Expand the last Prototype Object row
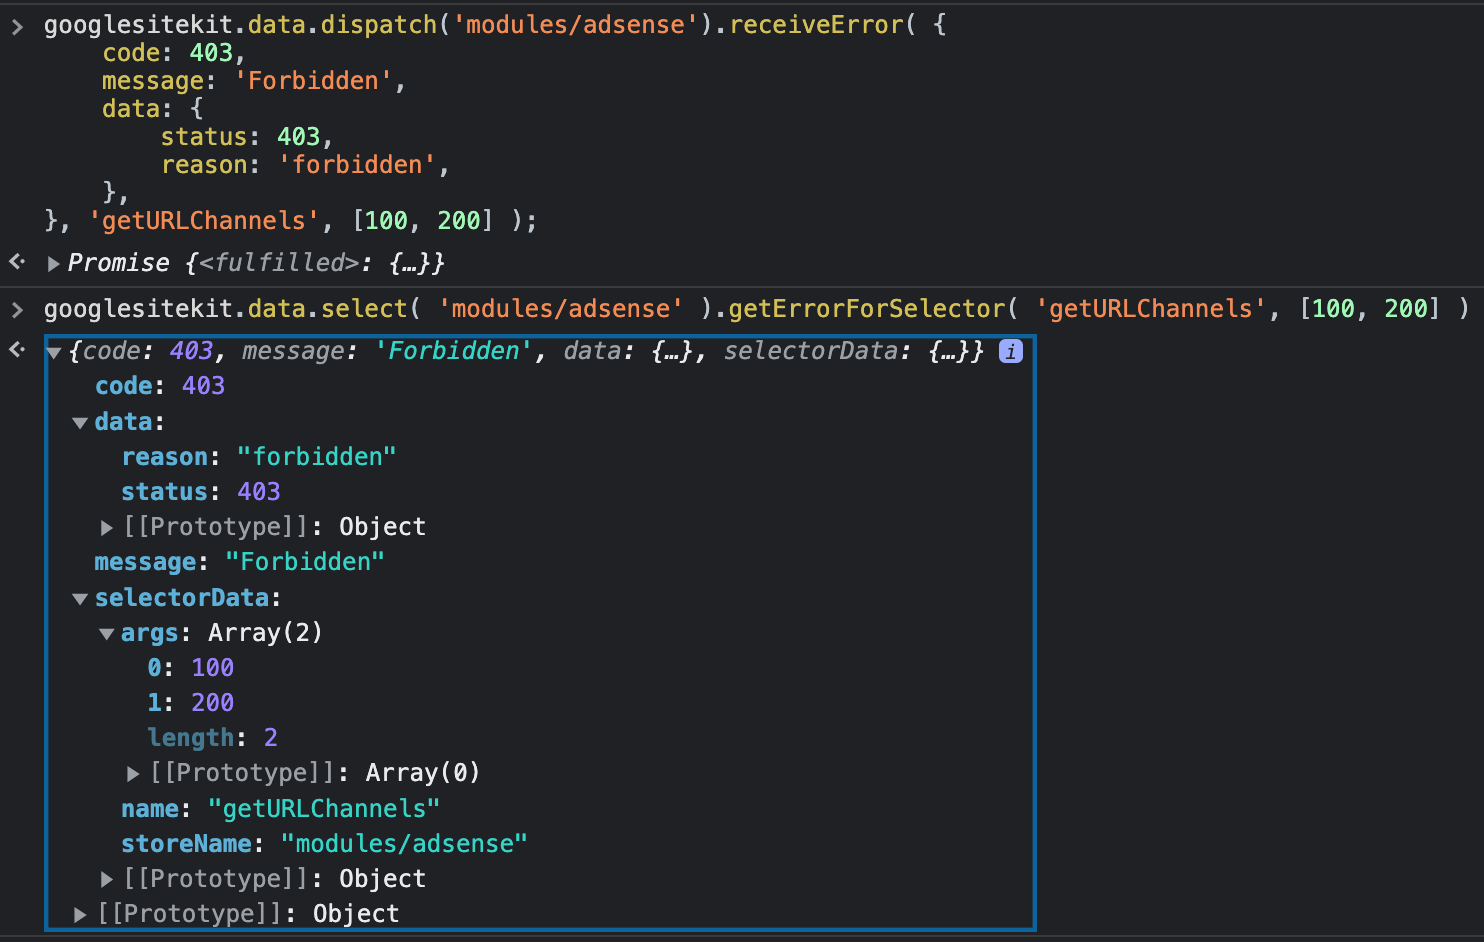This screenshot has height=942, width=1484. coord(80,915)
